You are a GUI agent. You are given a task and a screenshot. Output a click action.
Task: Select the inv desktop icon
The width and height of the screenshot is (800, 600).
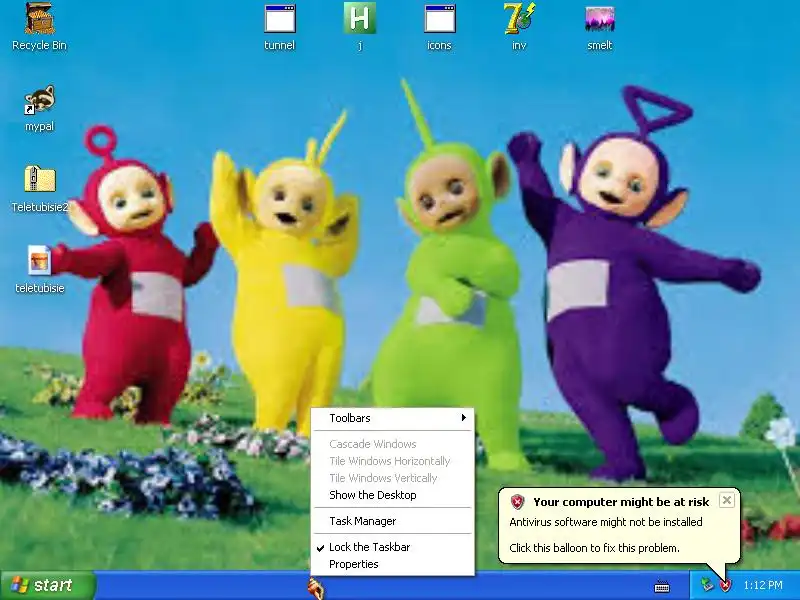pos(519,27)
